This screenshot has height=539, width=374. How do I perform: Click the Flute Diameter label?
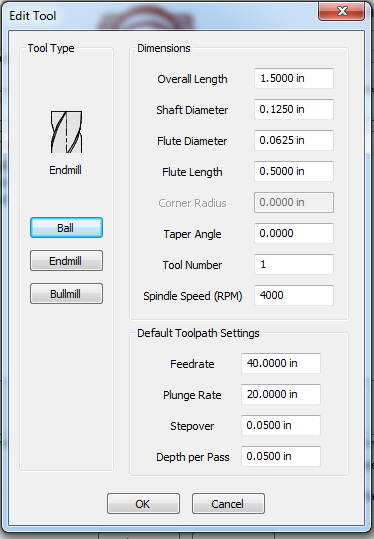[x=192, y=141]
